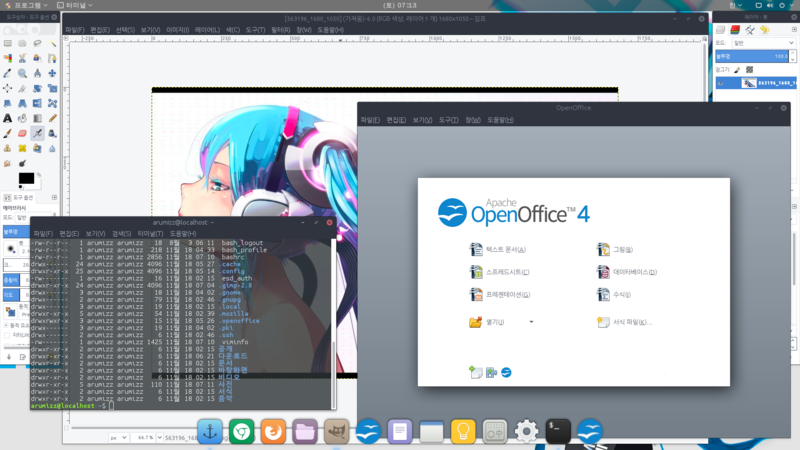The image size is (800, 450).
Task: Adjust the tool options opacity slider
Action: coord(16,232)
